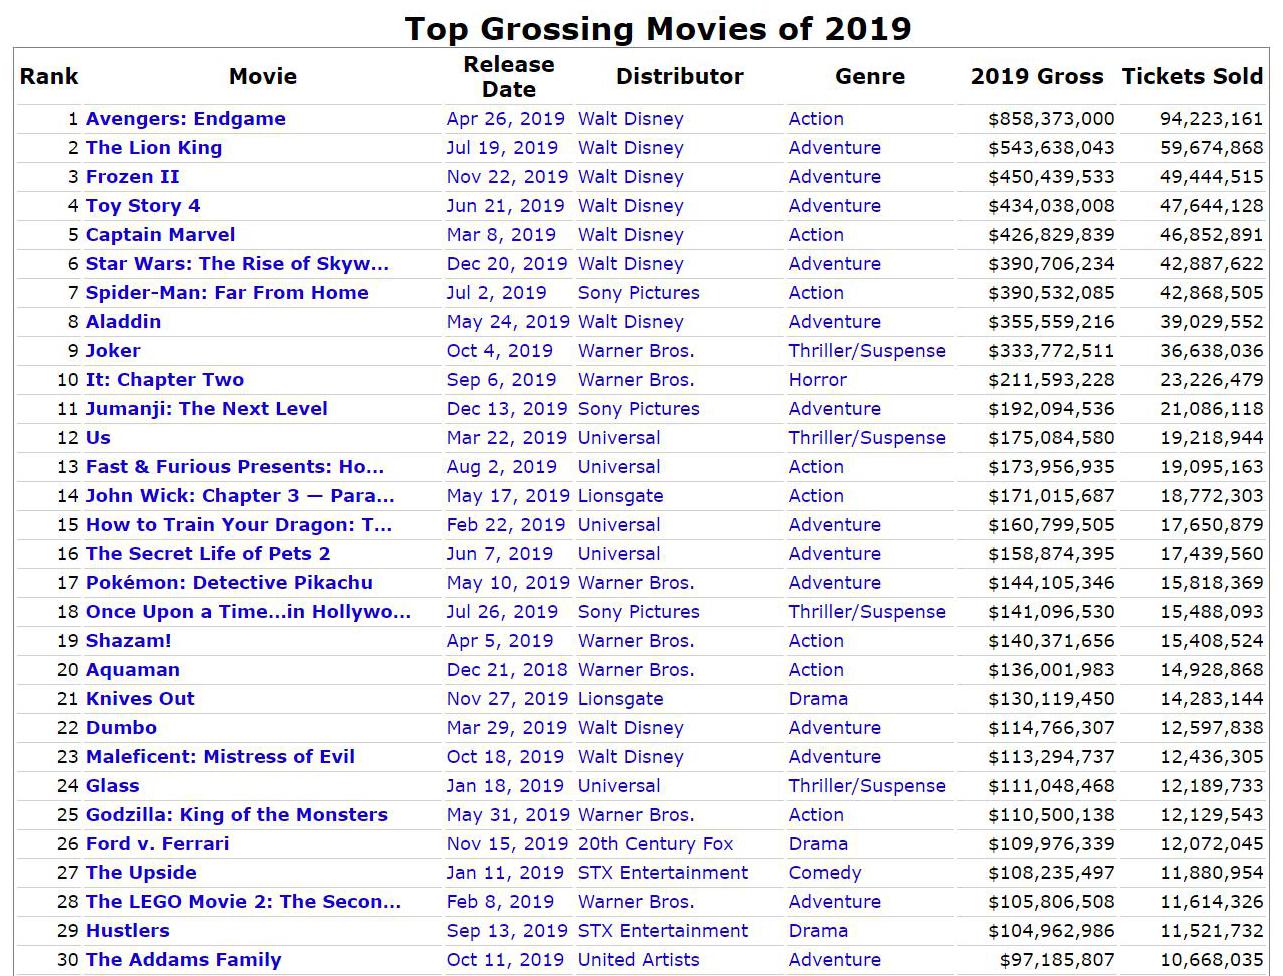Viewport: 1283px width, 976px height.
Task: Open the Shazam! movie link
Action: click(x=129, y=640)
